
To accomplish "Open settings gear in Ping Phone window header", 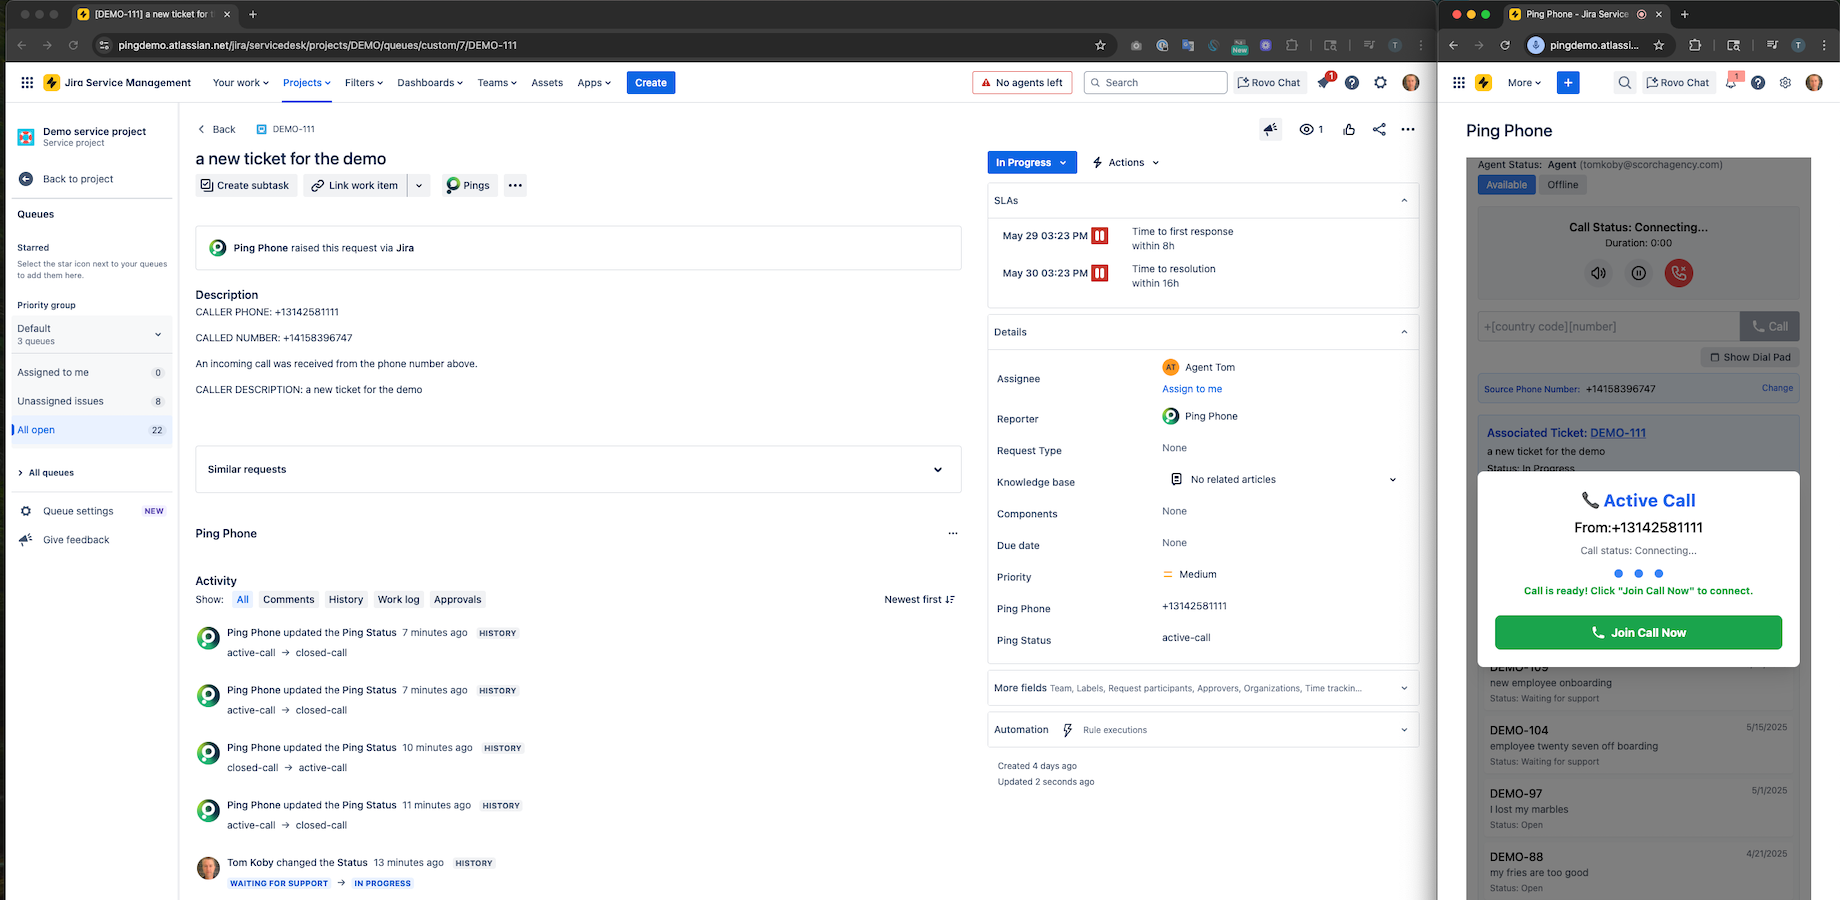I will (1785, 83).
